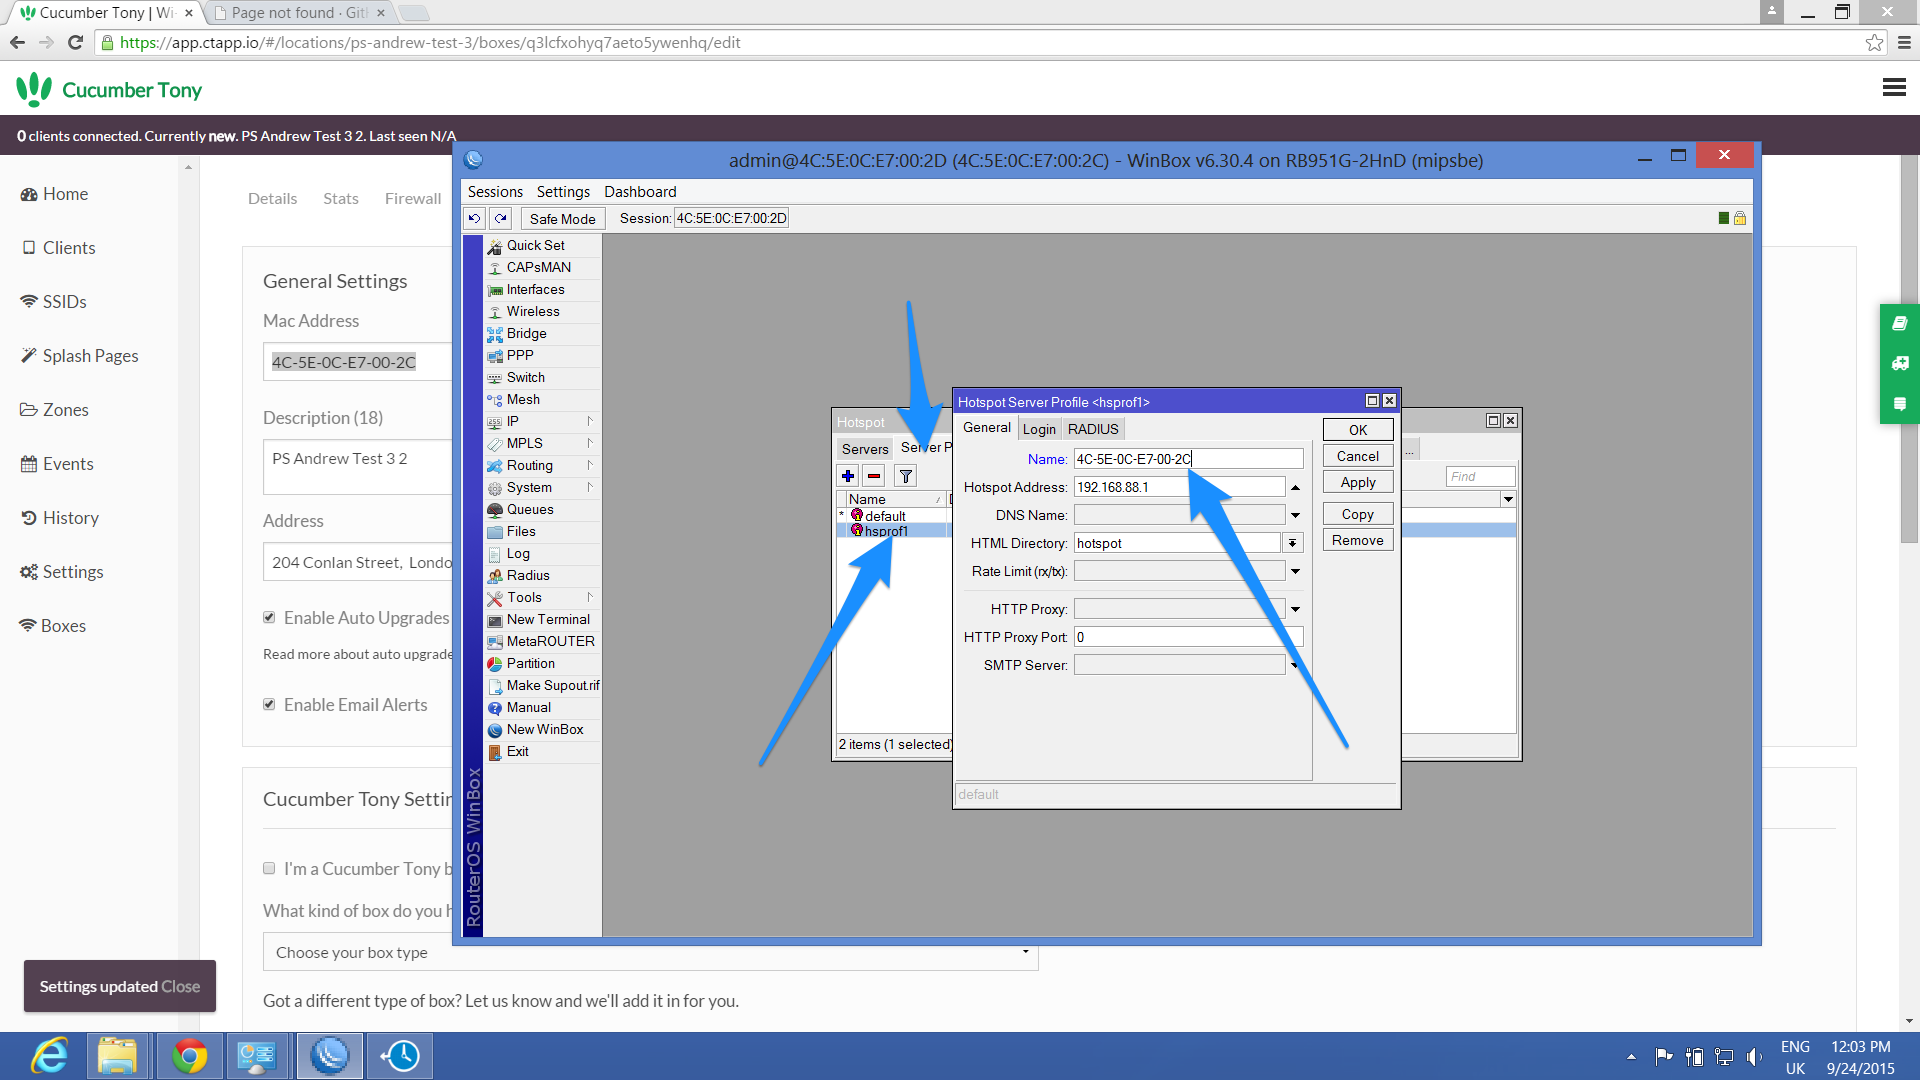The height and width of the screenshot is (1080, 1920).
Task: Open Mesh in WinBox menu
Action: tap(523, 399)
